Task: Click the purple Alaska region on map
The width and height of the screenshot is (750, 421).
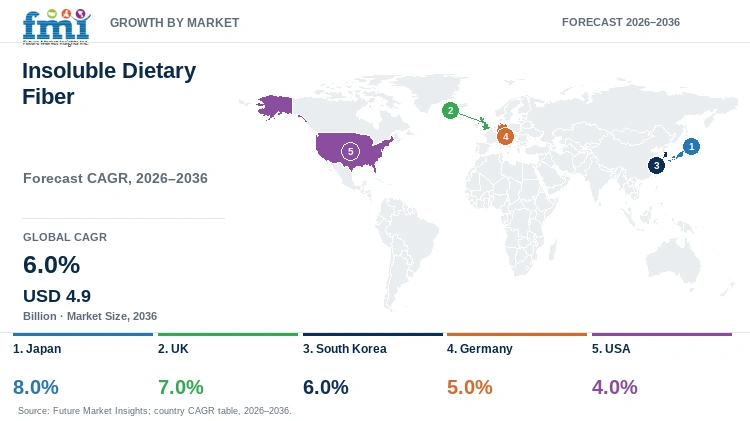Action: (x=275, y=106)
